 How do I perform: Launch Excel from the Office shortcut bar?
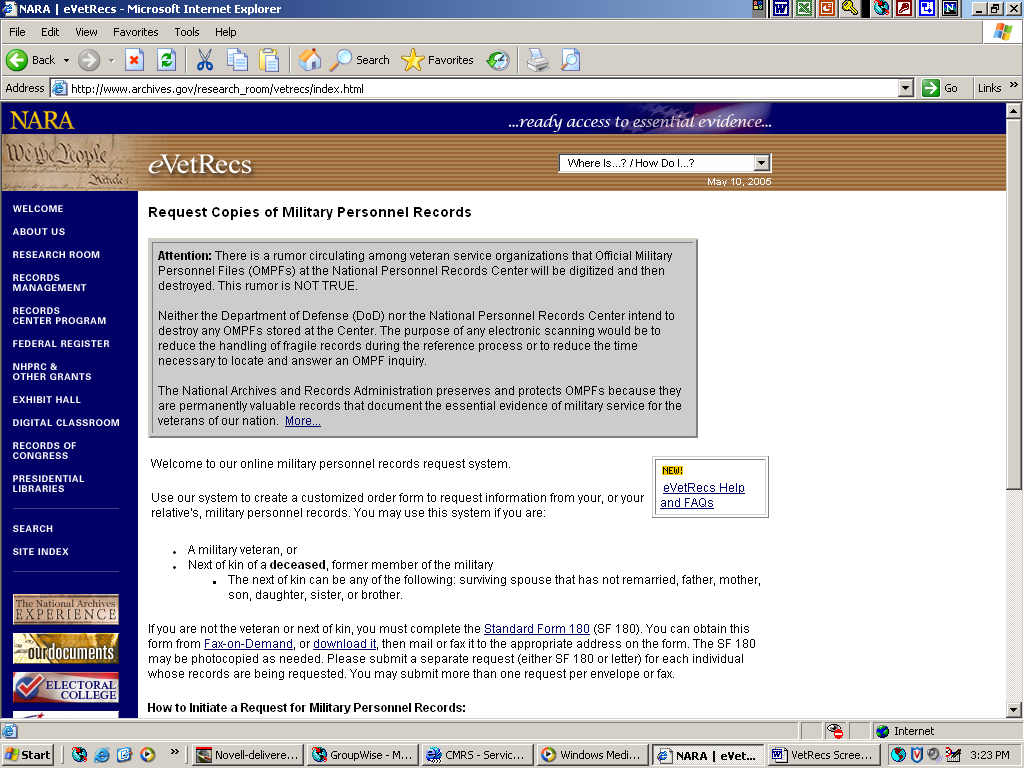pos(805,8)
